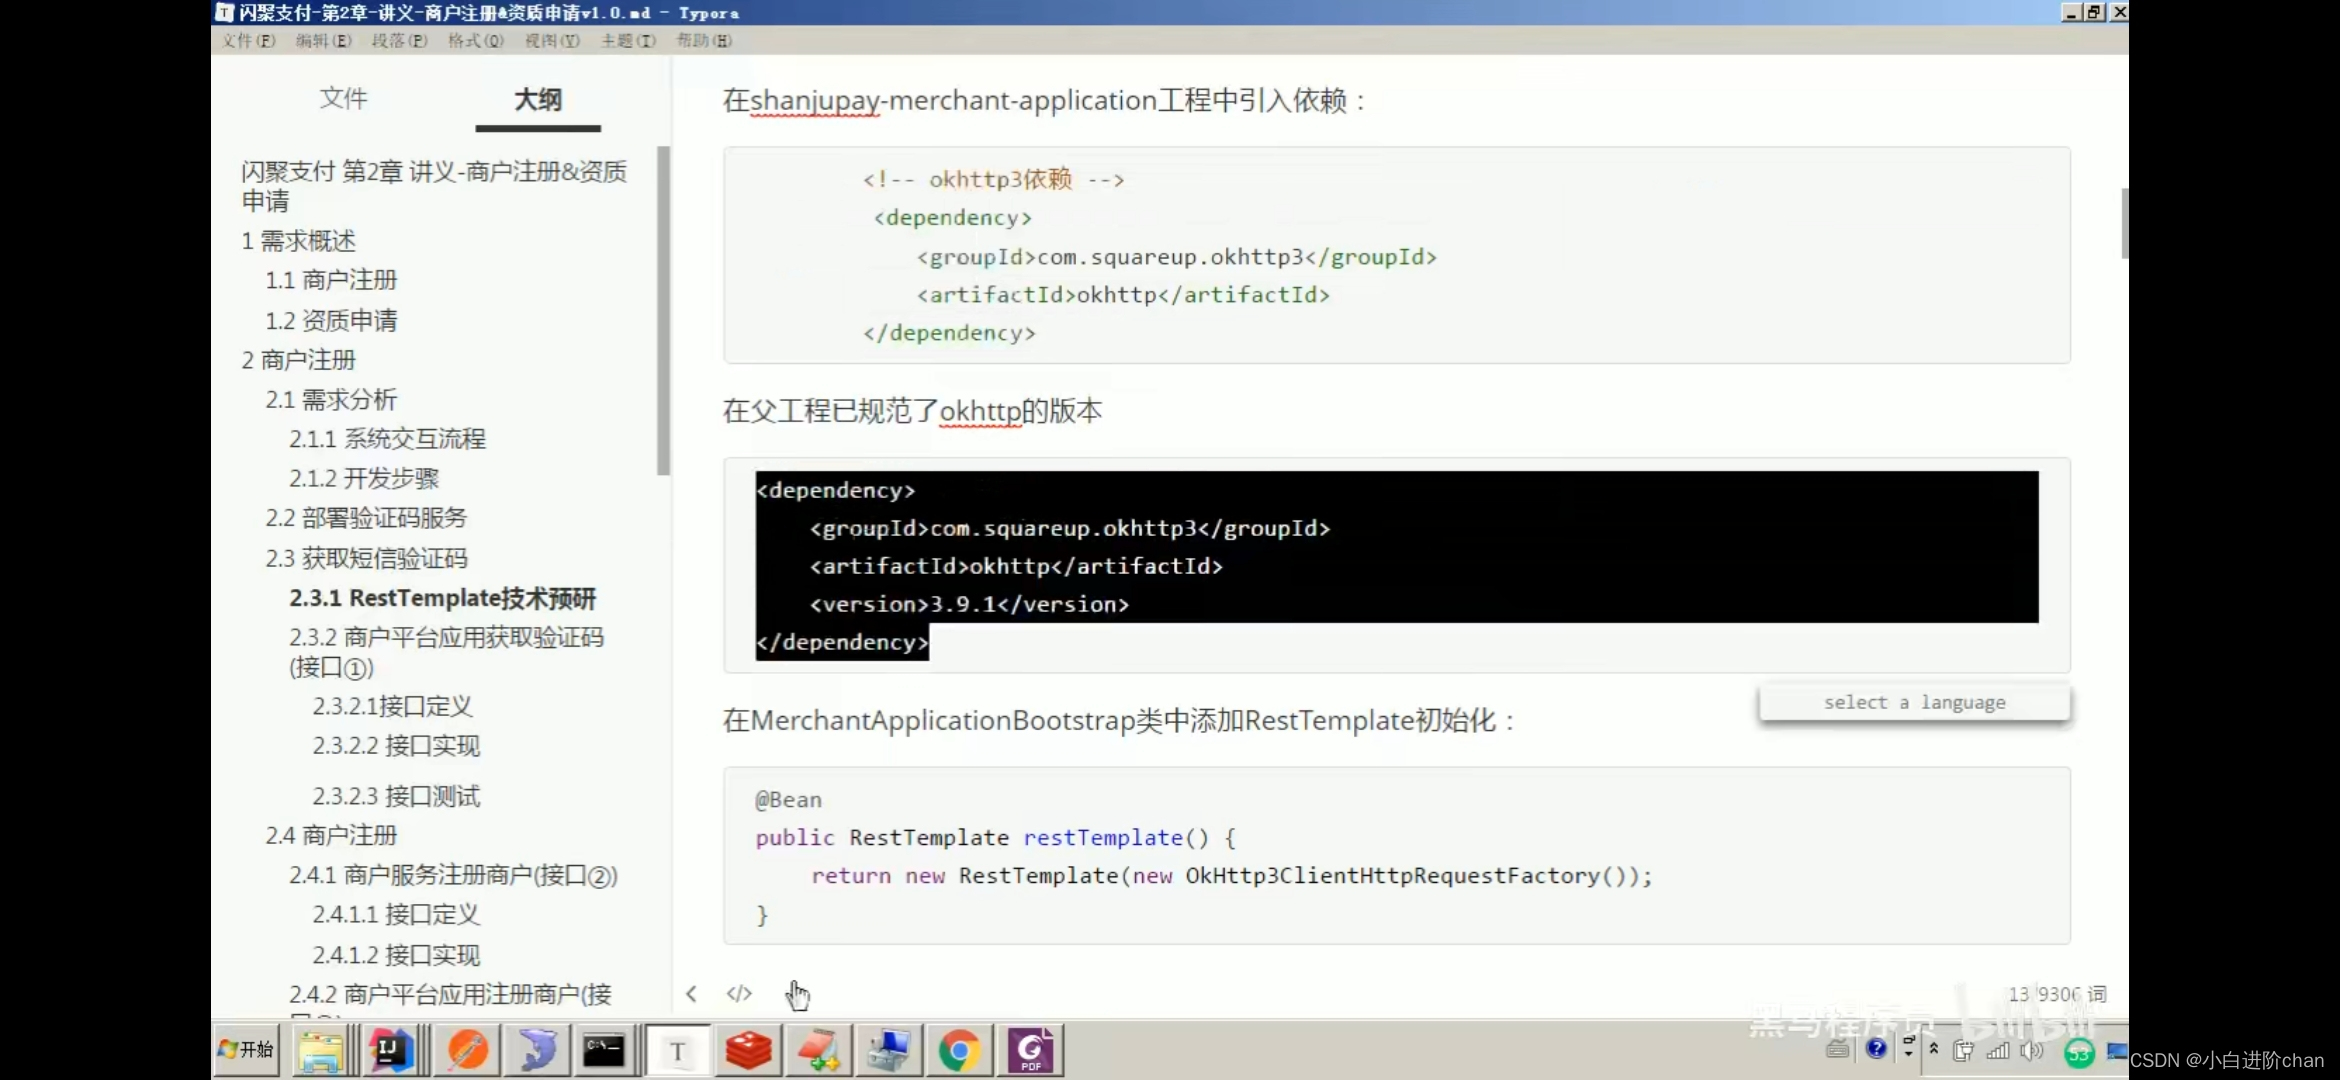The image size is (2340, 1080).
Task: Open the Postman taskbar icon
Action: (x=467, y=1051)
